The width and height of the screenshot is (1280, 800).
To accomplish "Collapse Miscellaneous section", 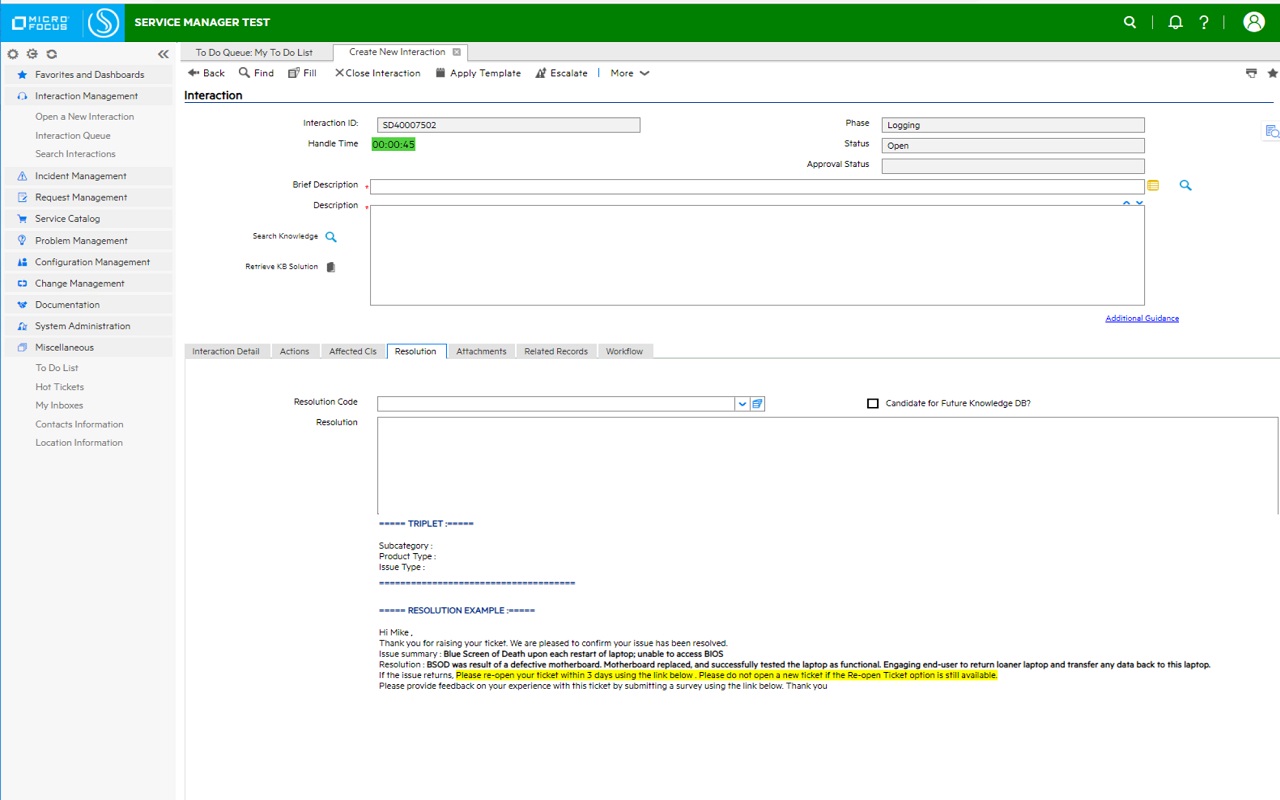I will [x=88, y=348].
